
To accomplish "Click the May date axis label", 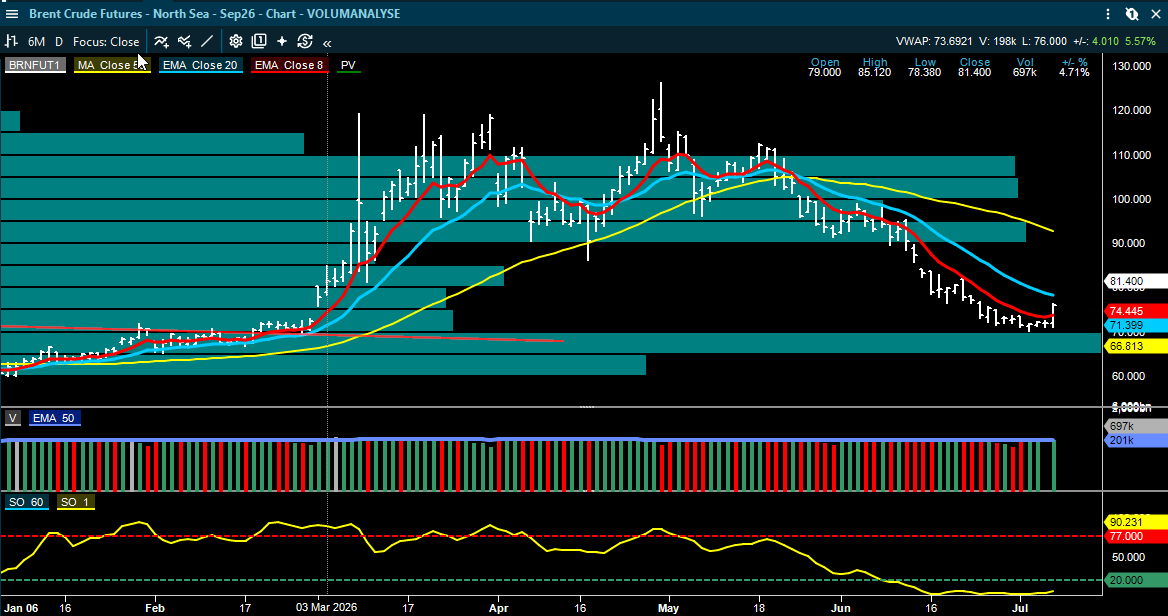I will click(669, 607).
